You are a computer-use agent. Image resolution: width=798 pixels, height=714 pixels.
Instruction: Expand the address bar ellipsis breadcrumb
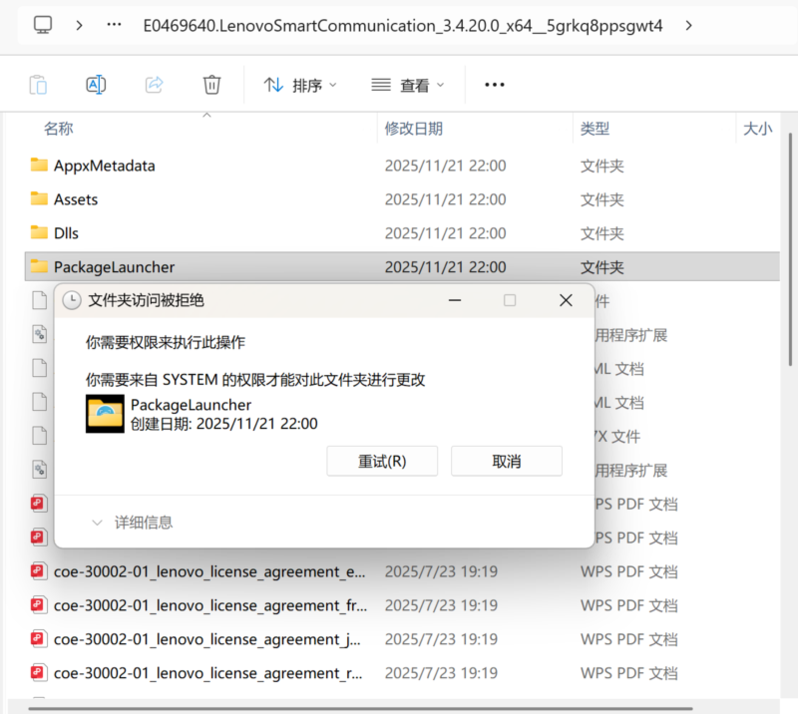(x=114, y=25)
